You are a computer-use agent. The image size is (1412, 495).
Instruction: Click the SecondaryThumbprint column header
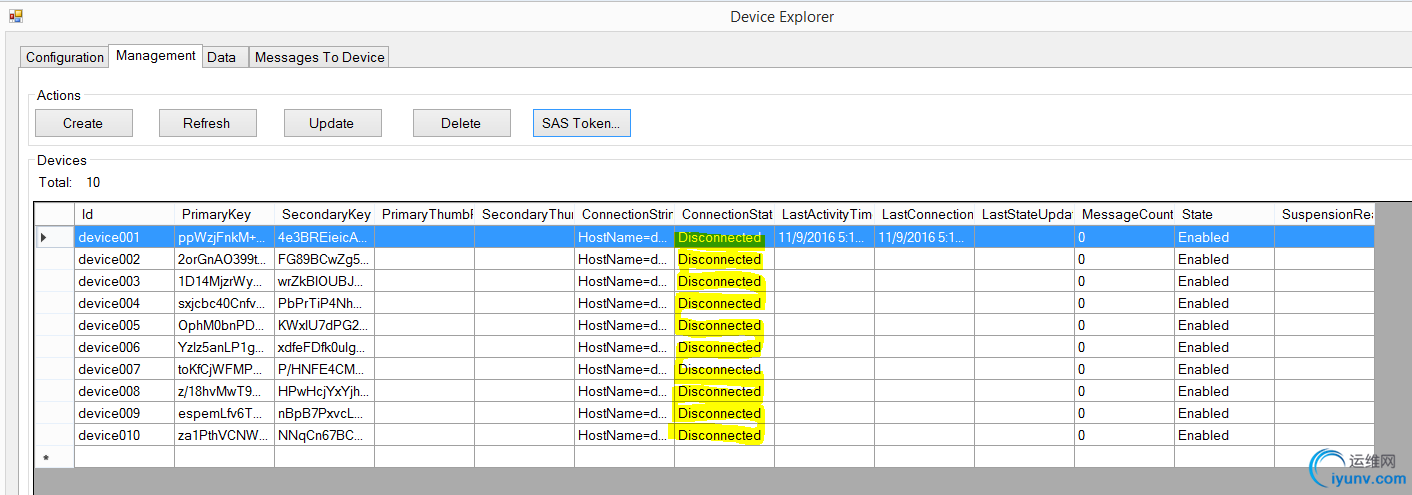point(524,214)
